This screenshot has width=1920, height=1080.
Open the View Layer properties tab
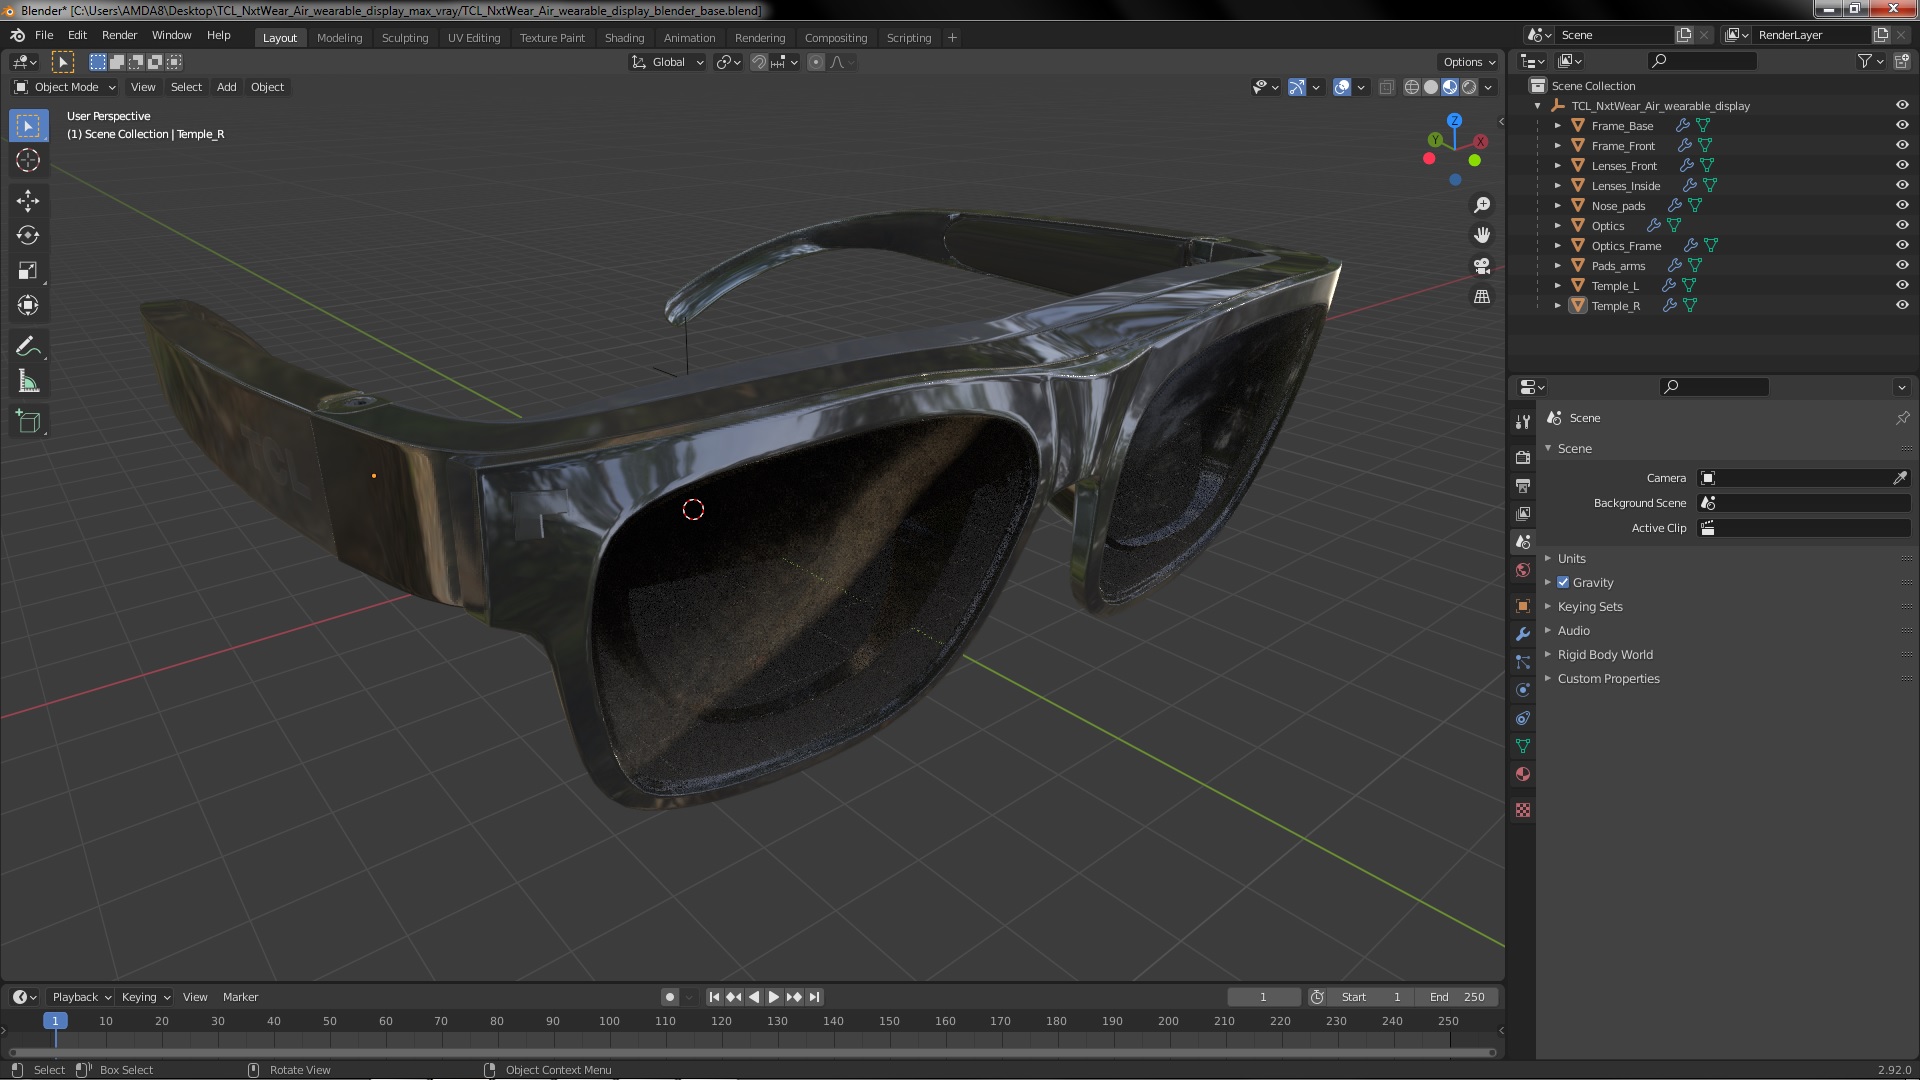(1523, 513)
